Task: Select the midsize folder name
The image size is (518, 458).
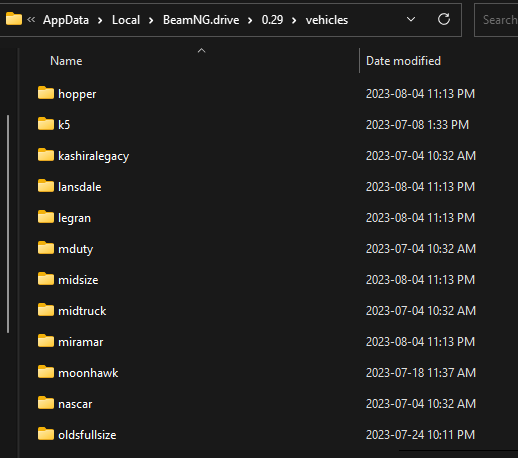Action: (x=78, y=280)
